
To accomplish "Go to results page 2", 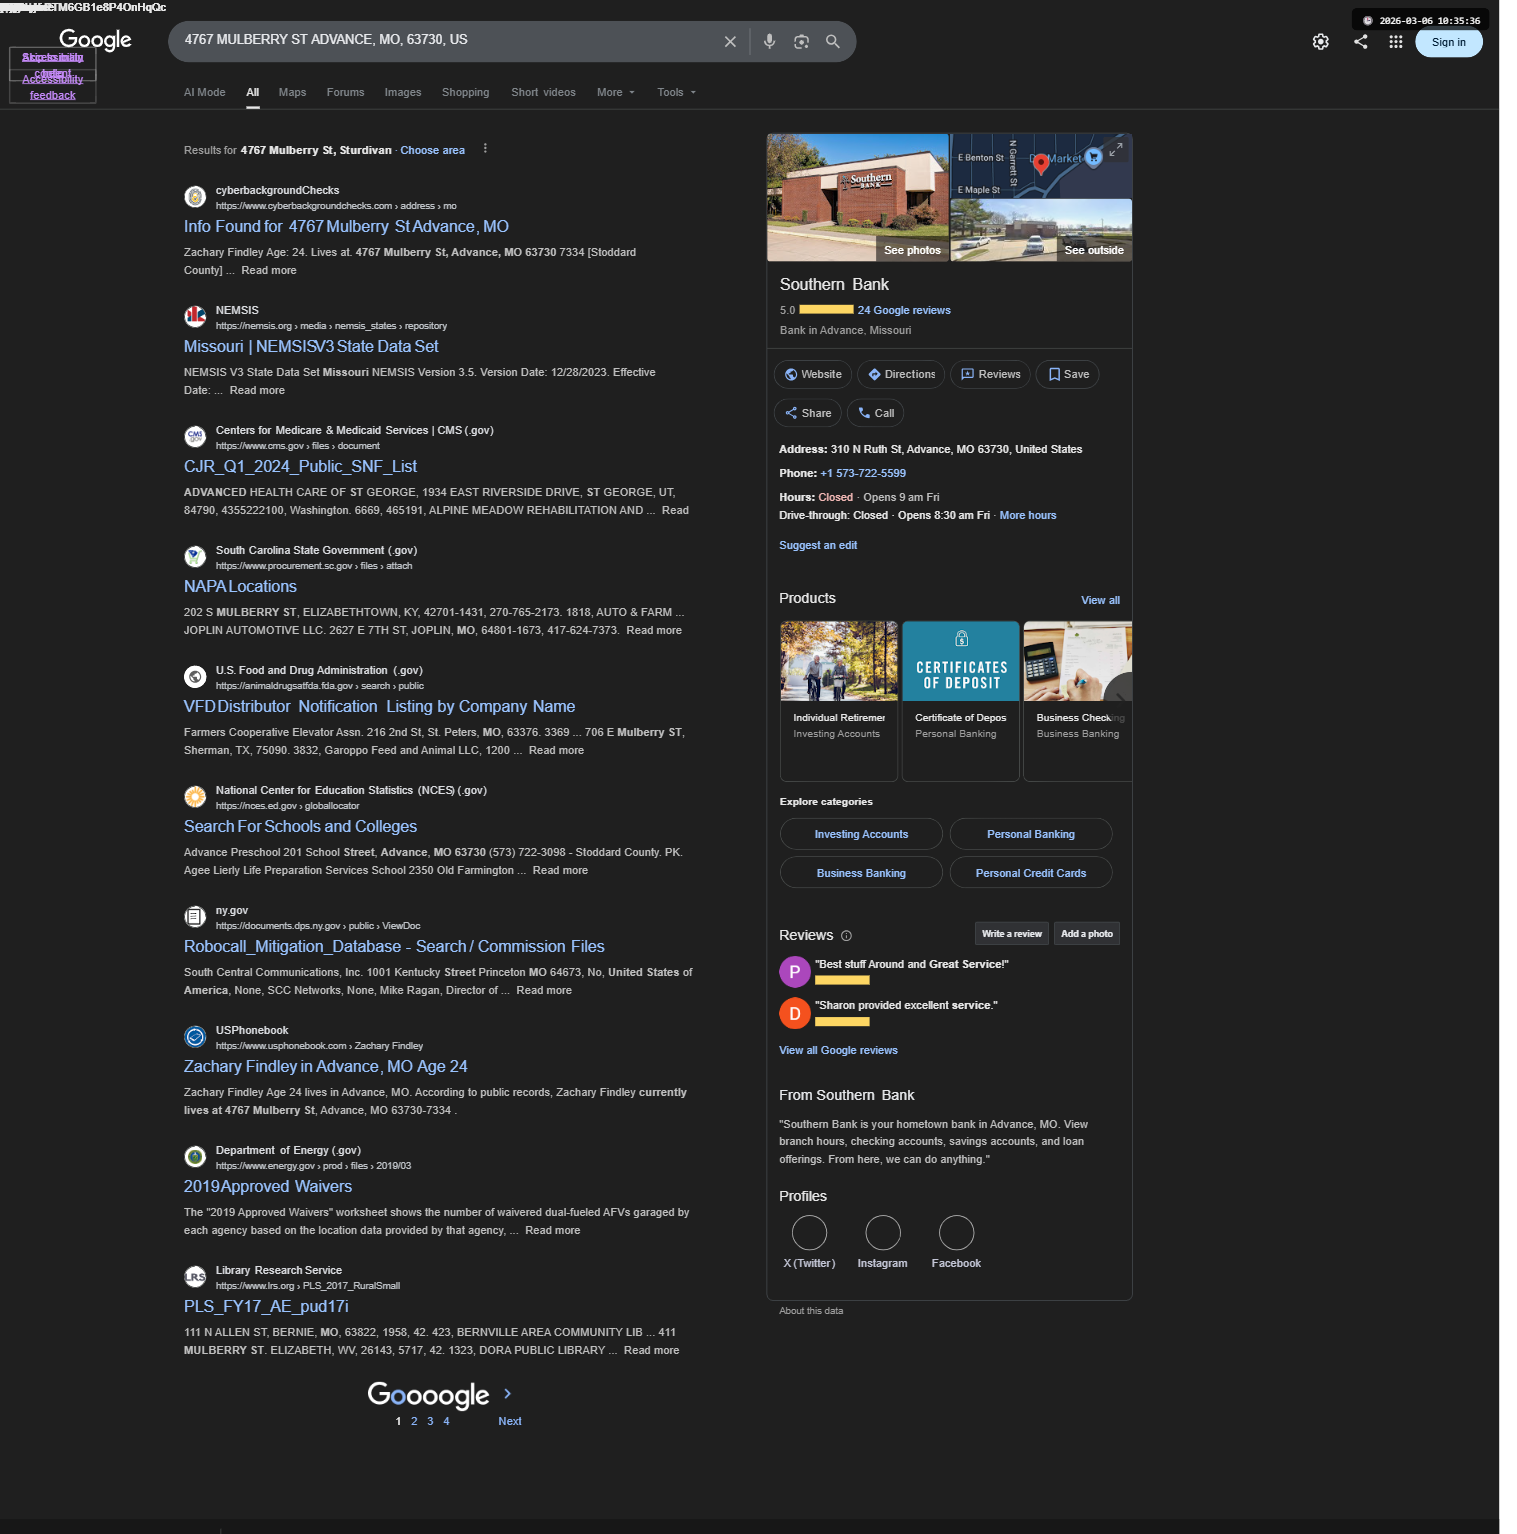I will tap(414, 1422).
